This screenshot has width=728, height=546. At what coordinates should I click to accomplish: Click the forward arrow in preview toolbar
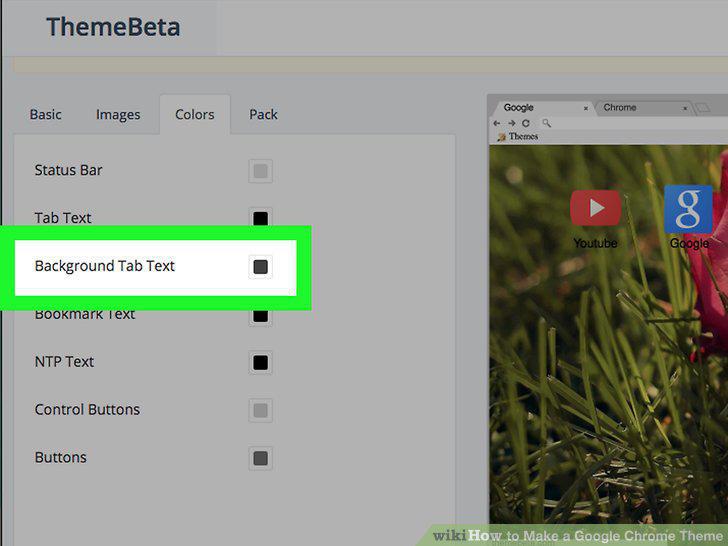coord(512,123)
